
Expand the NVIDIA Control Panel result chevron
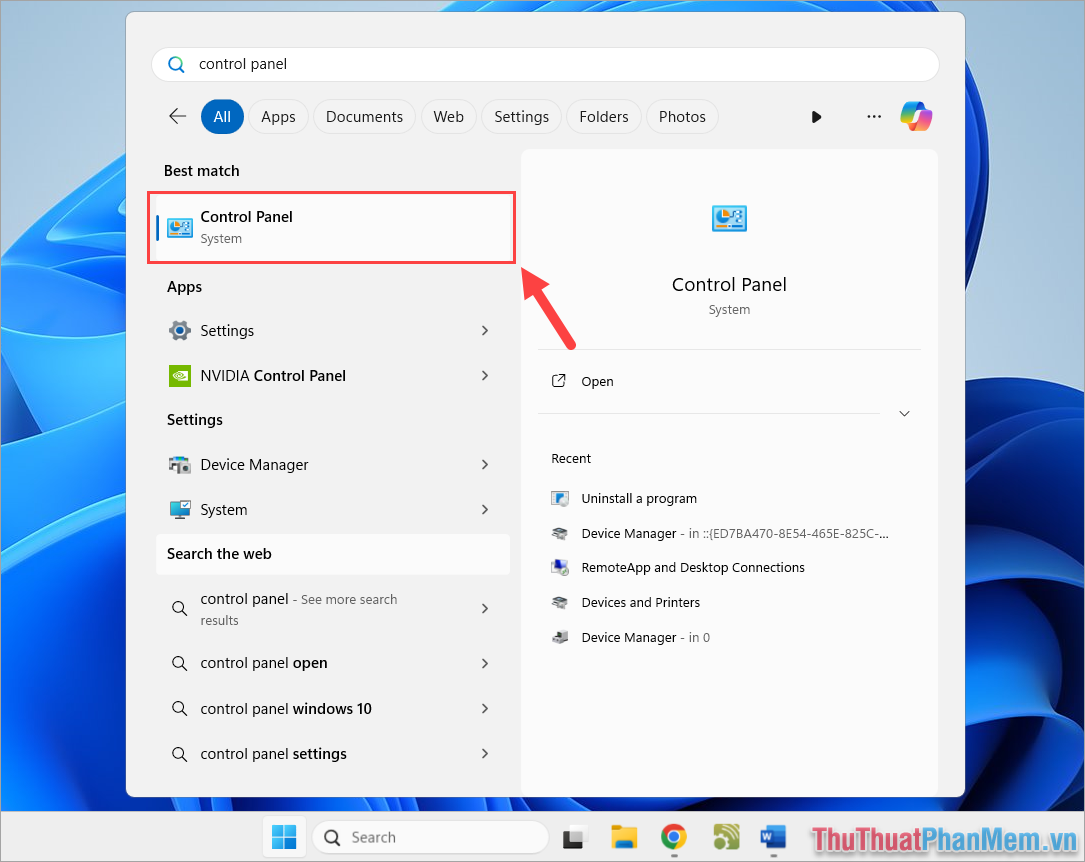[x=485, y=376]
